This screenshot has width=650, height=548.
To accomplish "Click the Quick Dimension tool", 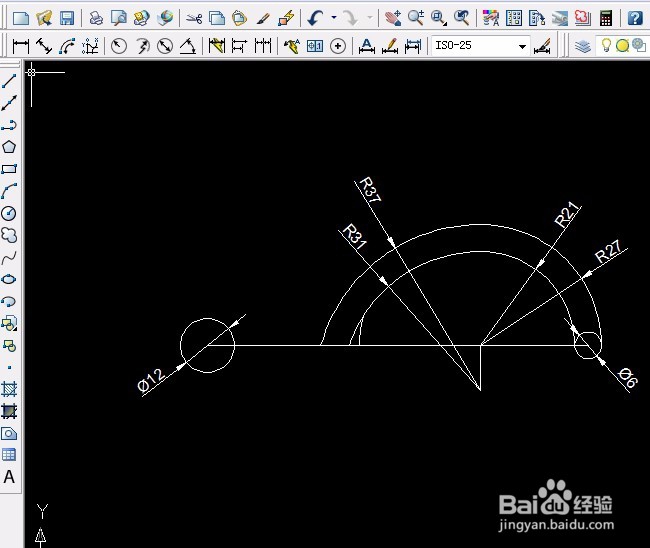I will pyautogui.click(x=217, y=46).
